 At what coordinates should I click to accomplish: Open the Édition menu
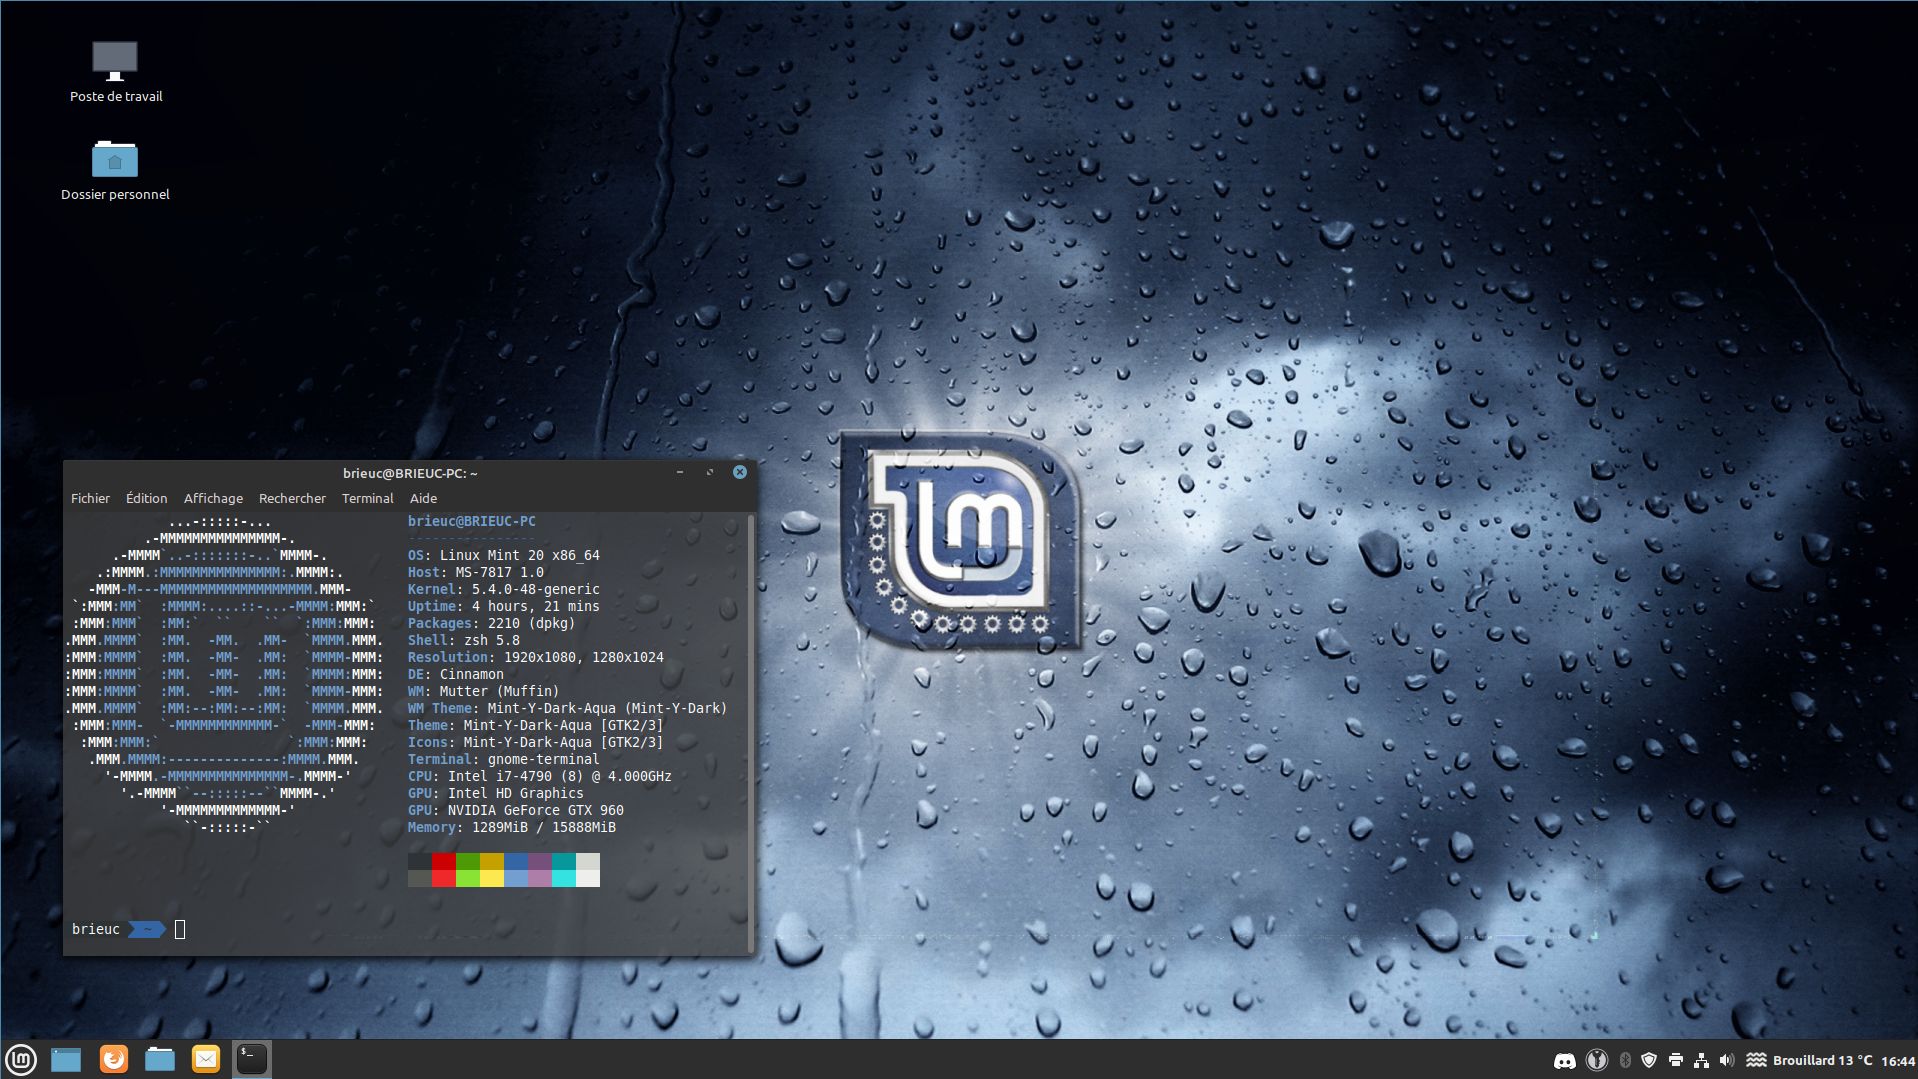click(x=145, y=498)
